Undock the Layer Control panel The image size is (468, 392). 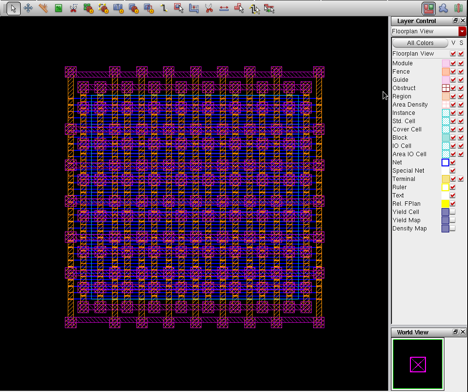[x=455, y=21]
